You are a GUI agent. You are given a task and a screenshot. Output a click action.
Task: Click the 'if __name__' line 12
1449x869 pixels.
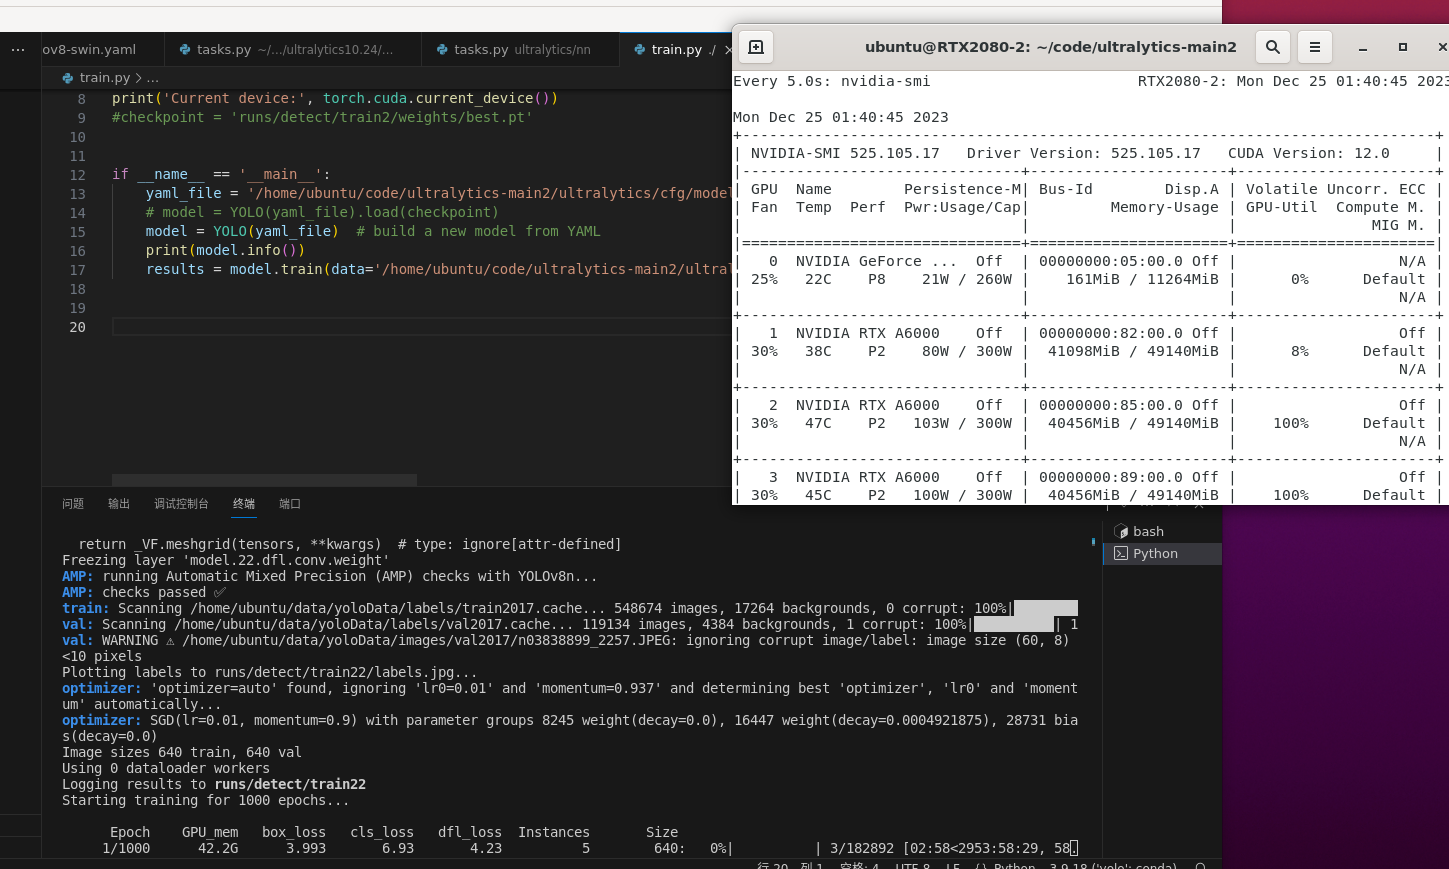point(221,174)
